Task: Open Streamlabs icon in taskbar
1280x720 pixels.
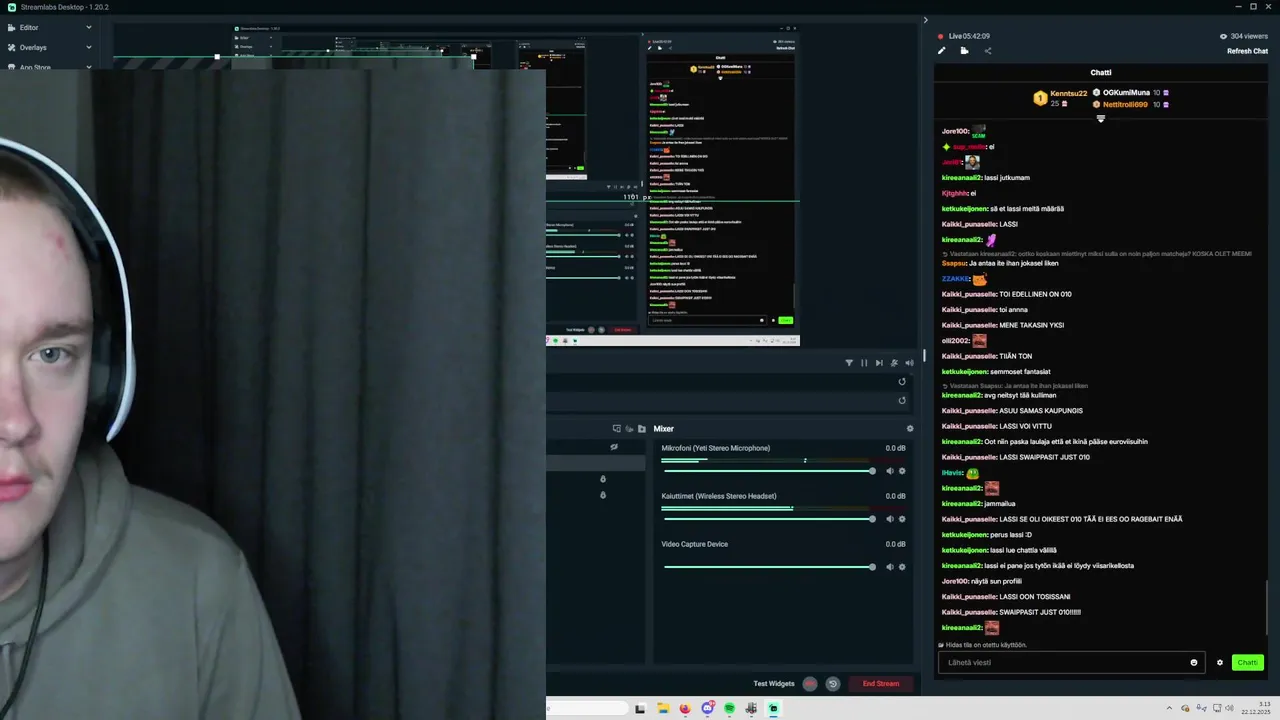Action: 773,708
